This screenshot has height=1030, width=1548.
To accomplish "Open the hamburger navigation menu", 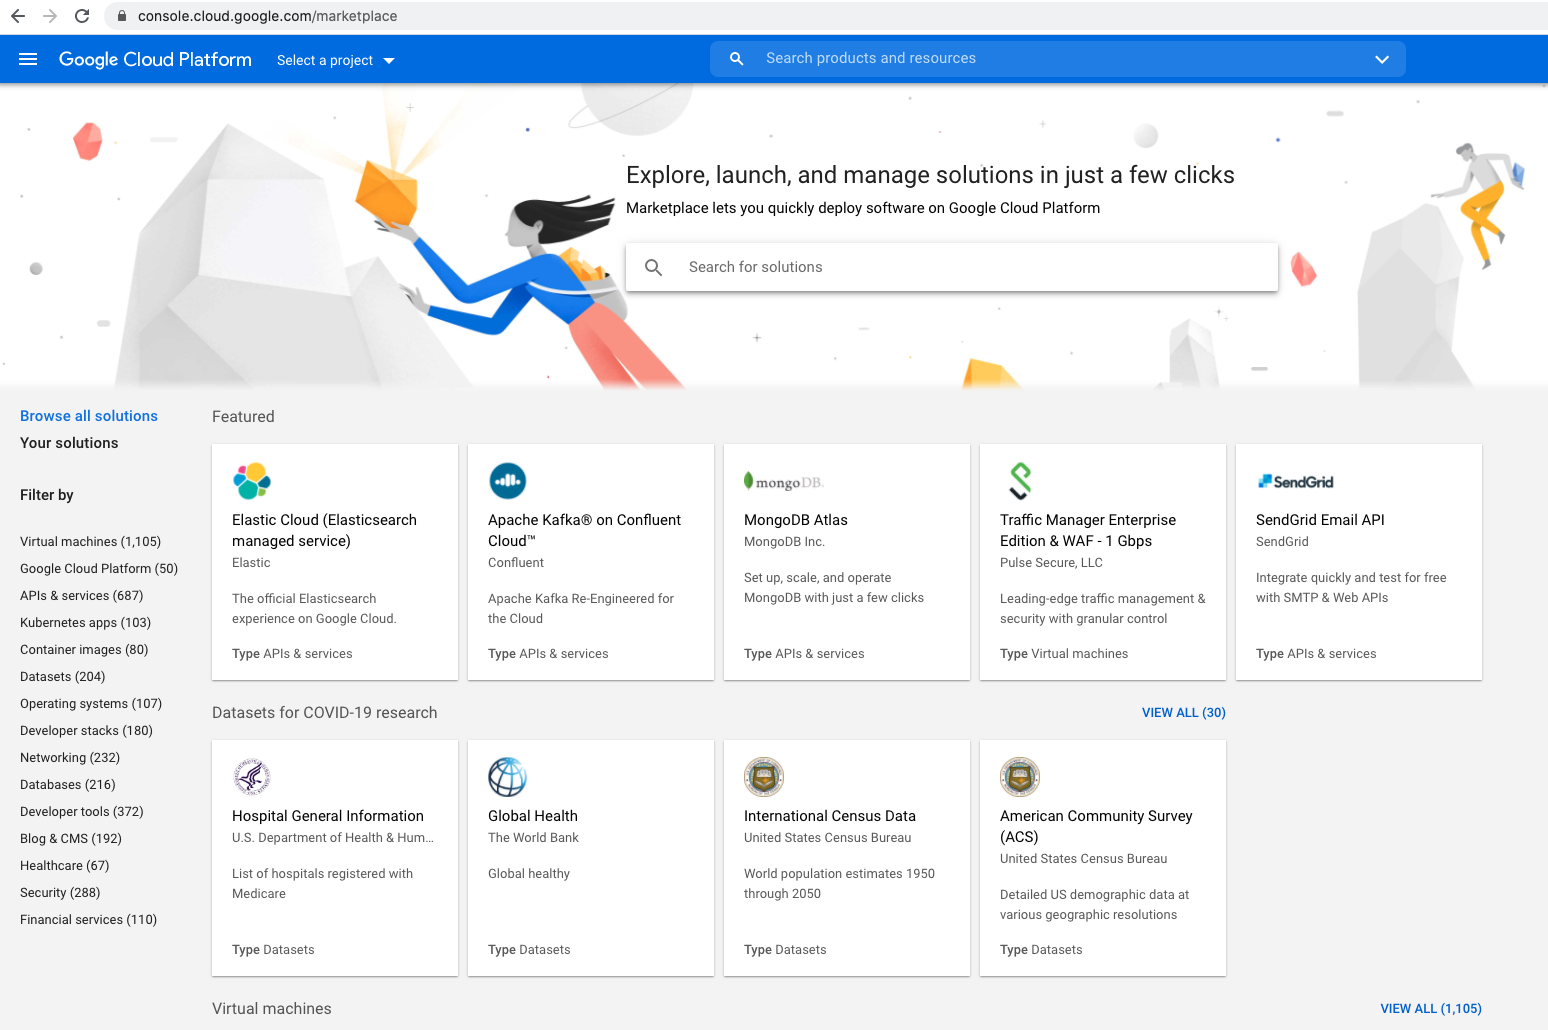I will click(28, 59).
